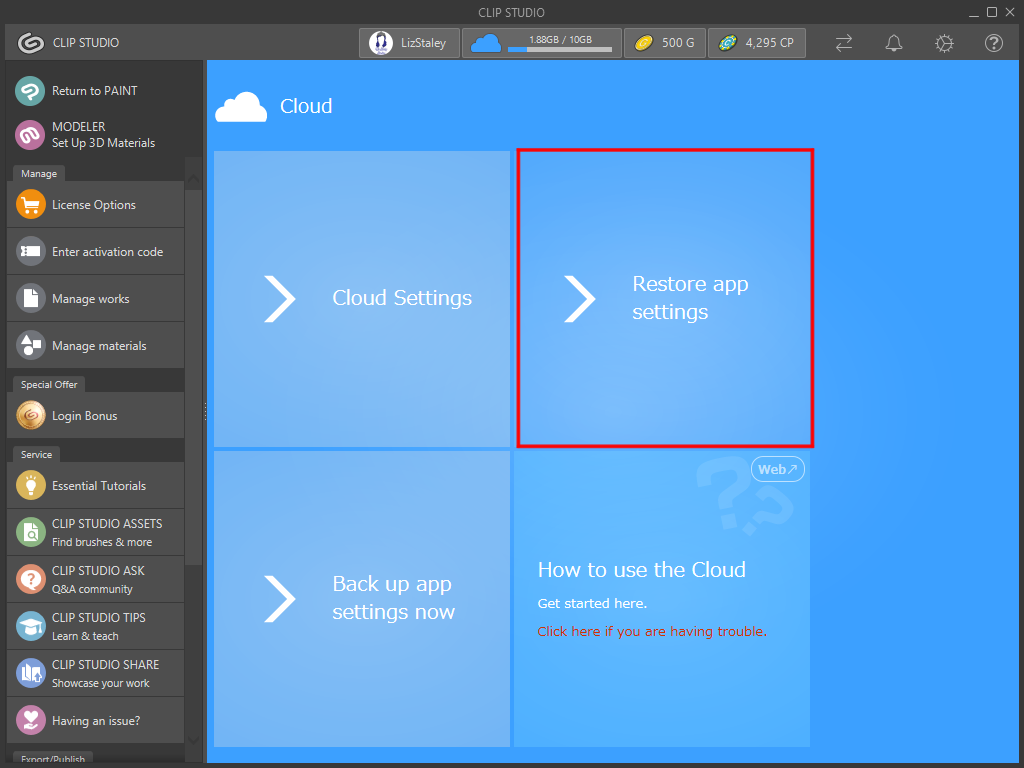Click the Return to PAINT icon
Screen dimensions: 1024x768
coord(30,91)
